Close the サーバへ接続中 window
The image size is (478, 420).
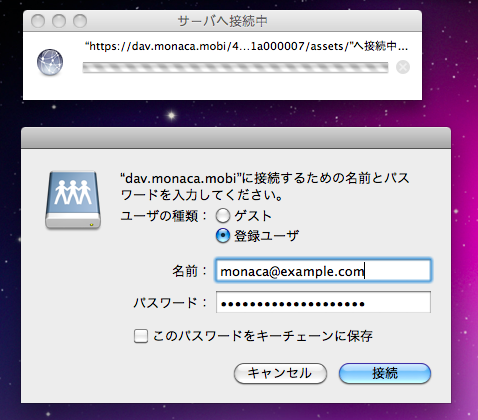click(38, 21)
